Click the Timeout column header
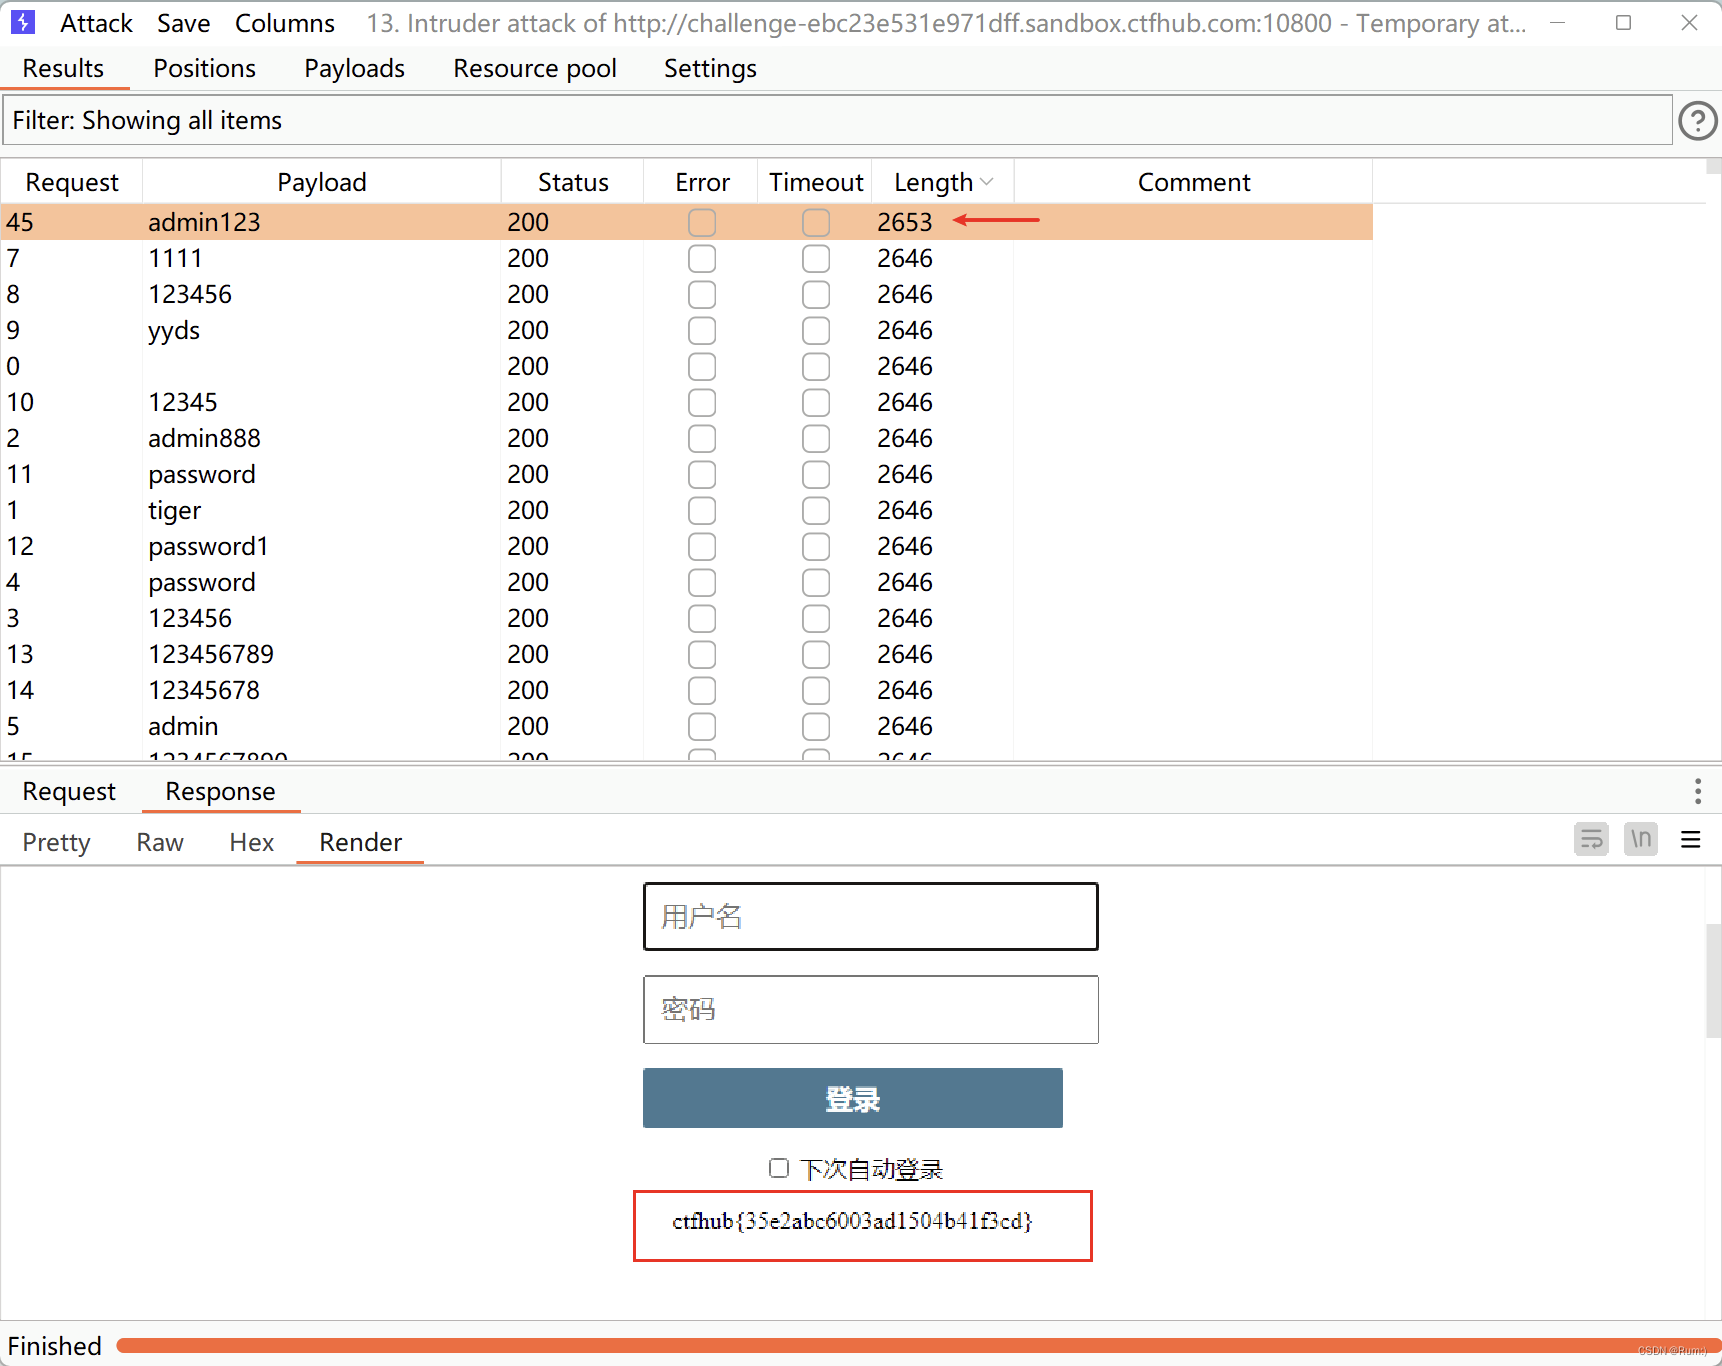The width and height of the screenshot is (1722, 1366). click(x=816, y=182)
